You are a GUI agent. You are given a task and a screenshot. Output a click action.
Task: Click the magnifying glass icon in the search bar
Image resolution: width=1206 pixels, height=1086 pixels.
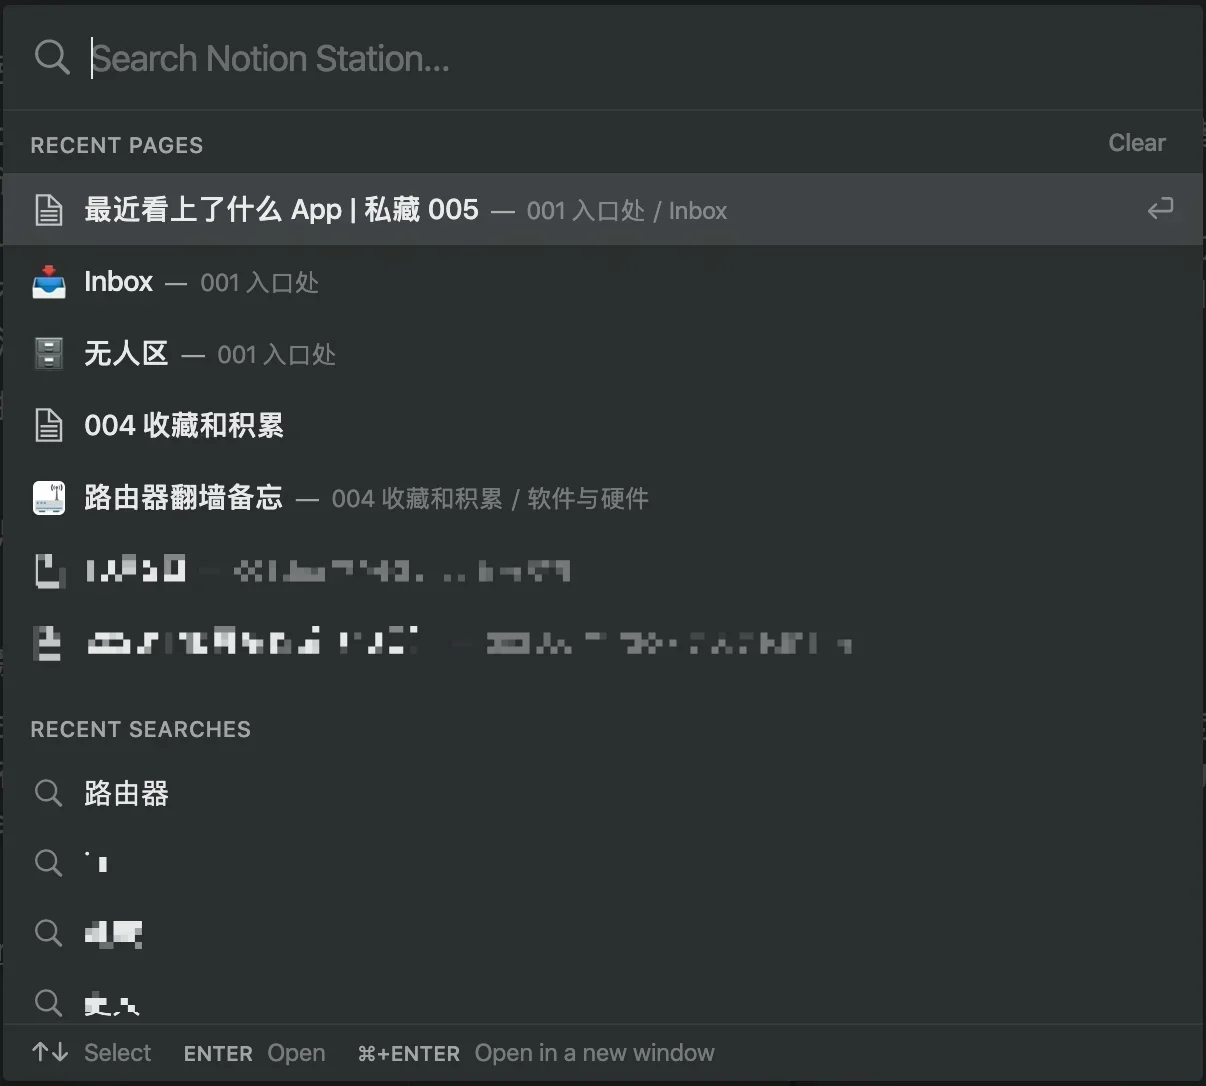[x=52, y=57]
